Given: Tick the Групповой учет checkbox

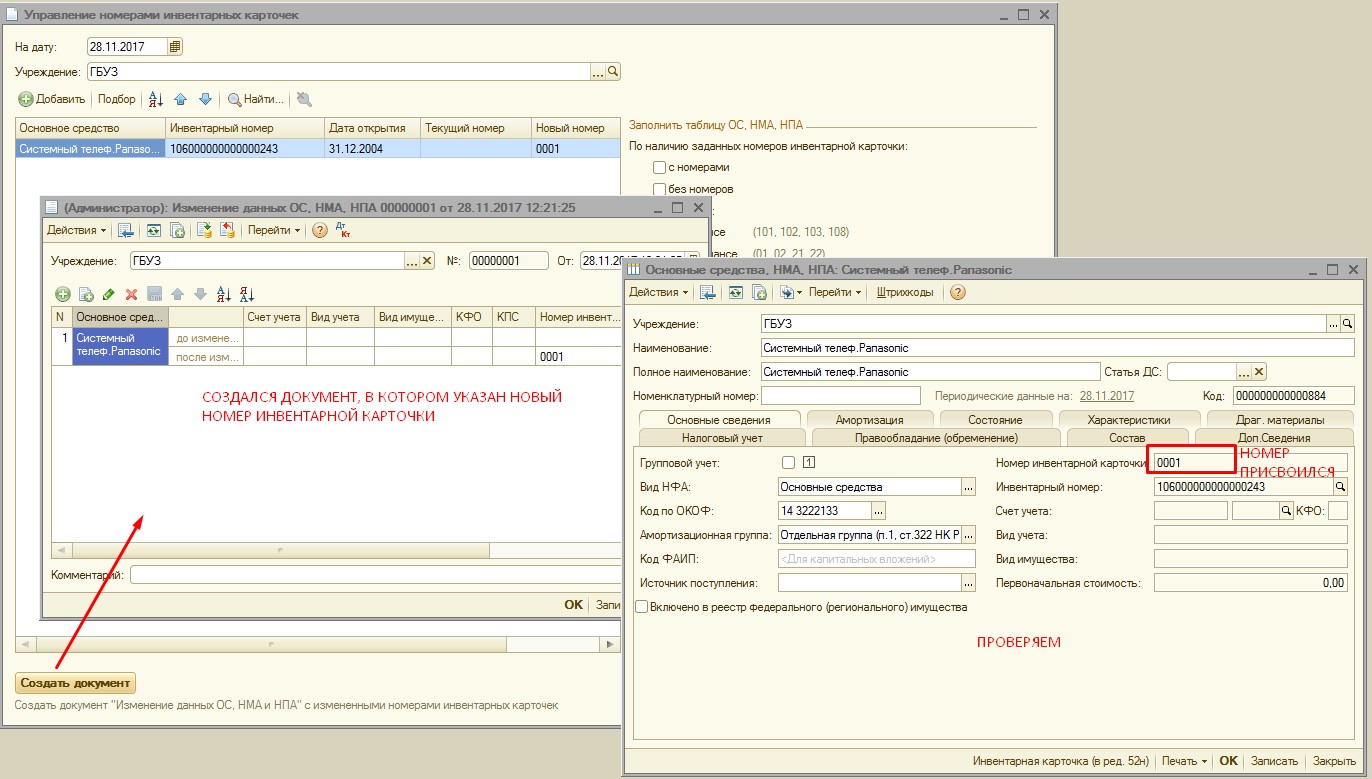Looking at the screenshot, I should click(x=788, y=462).
